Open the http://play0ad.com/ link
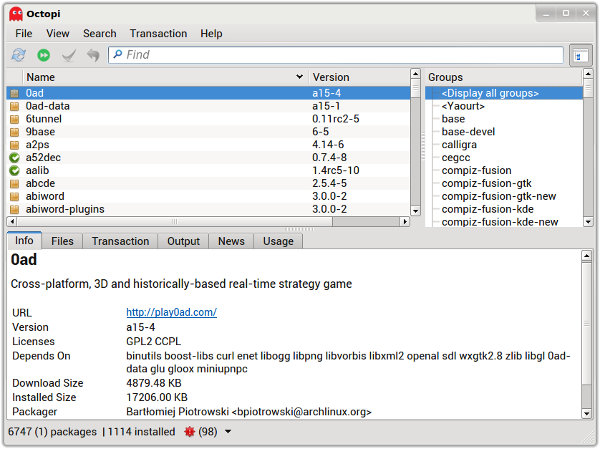Image resolution: width=600 pixels, height=449 pixels. point(171,312)
